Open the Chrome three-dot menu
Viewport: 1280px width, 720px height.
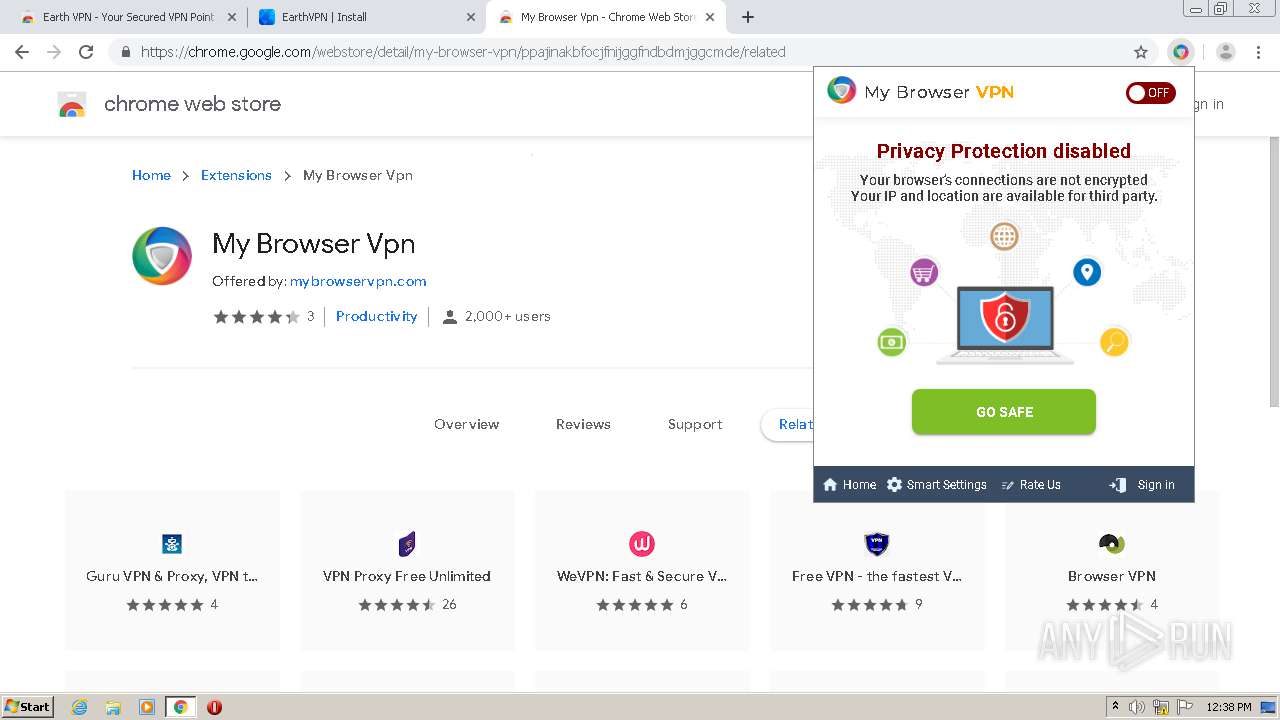tap(1259, 52)
